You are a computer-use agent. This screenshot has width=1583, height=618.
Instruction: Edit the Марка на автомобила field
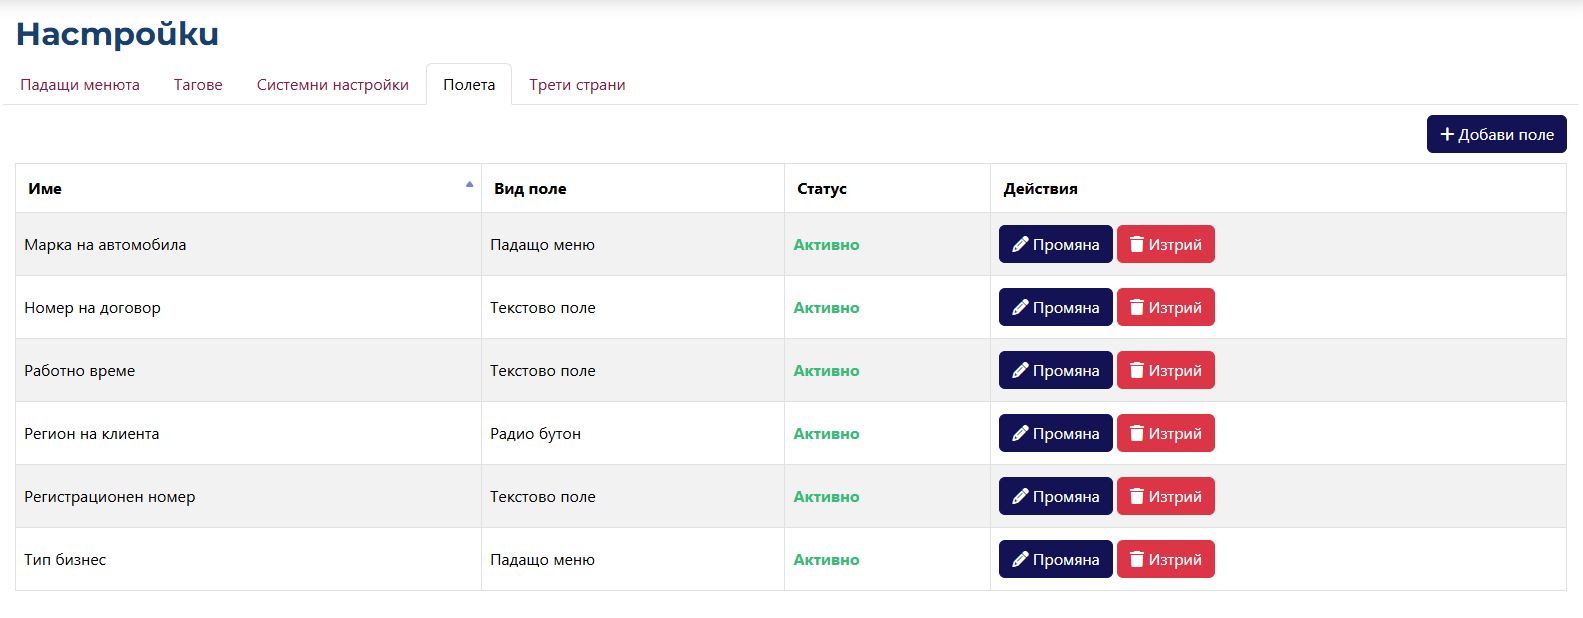click(1055, 244)
